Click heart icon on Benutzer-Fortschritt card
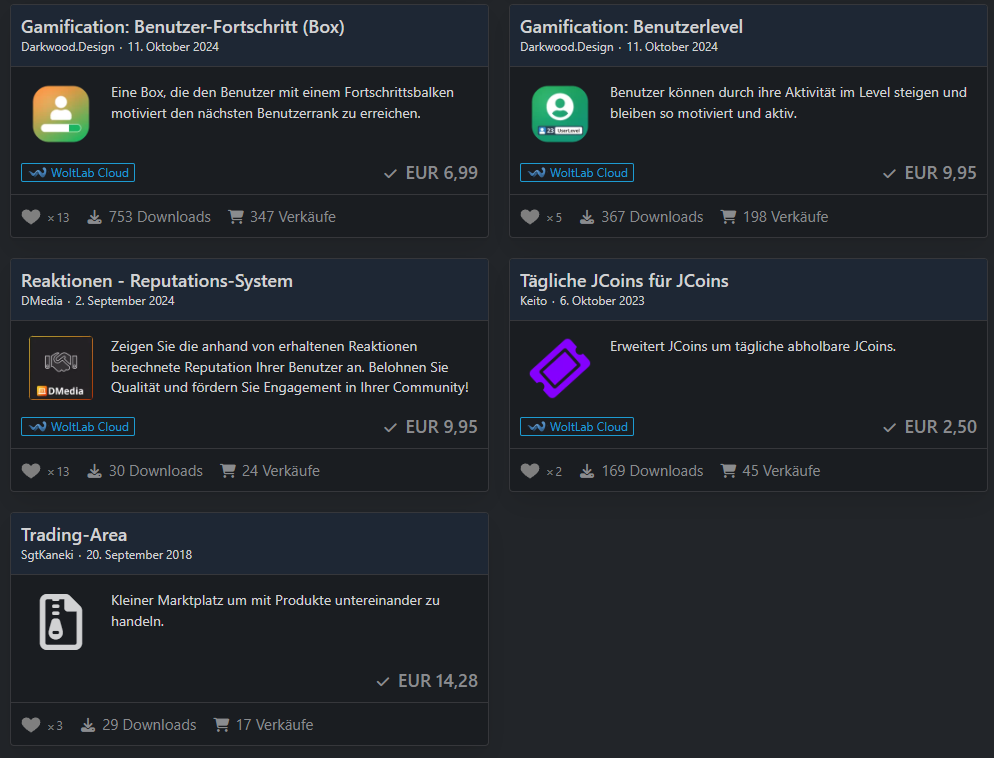This screenshot has width=994, height=758. (31, 217)
